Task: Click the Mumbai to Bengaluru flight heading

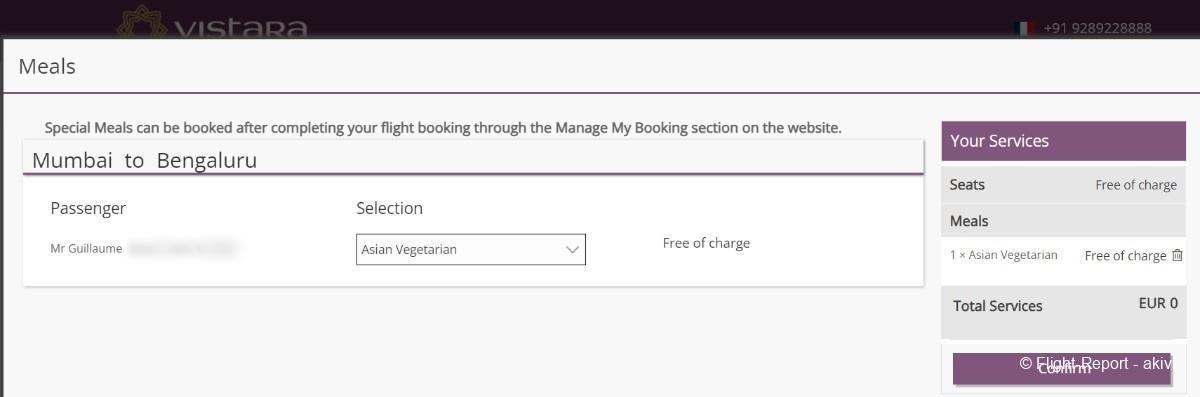Action: (x=145, y=160)
